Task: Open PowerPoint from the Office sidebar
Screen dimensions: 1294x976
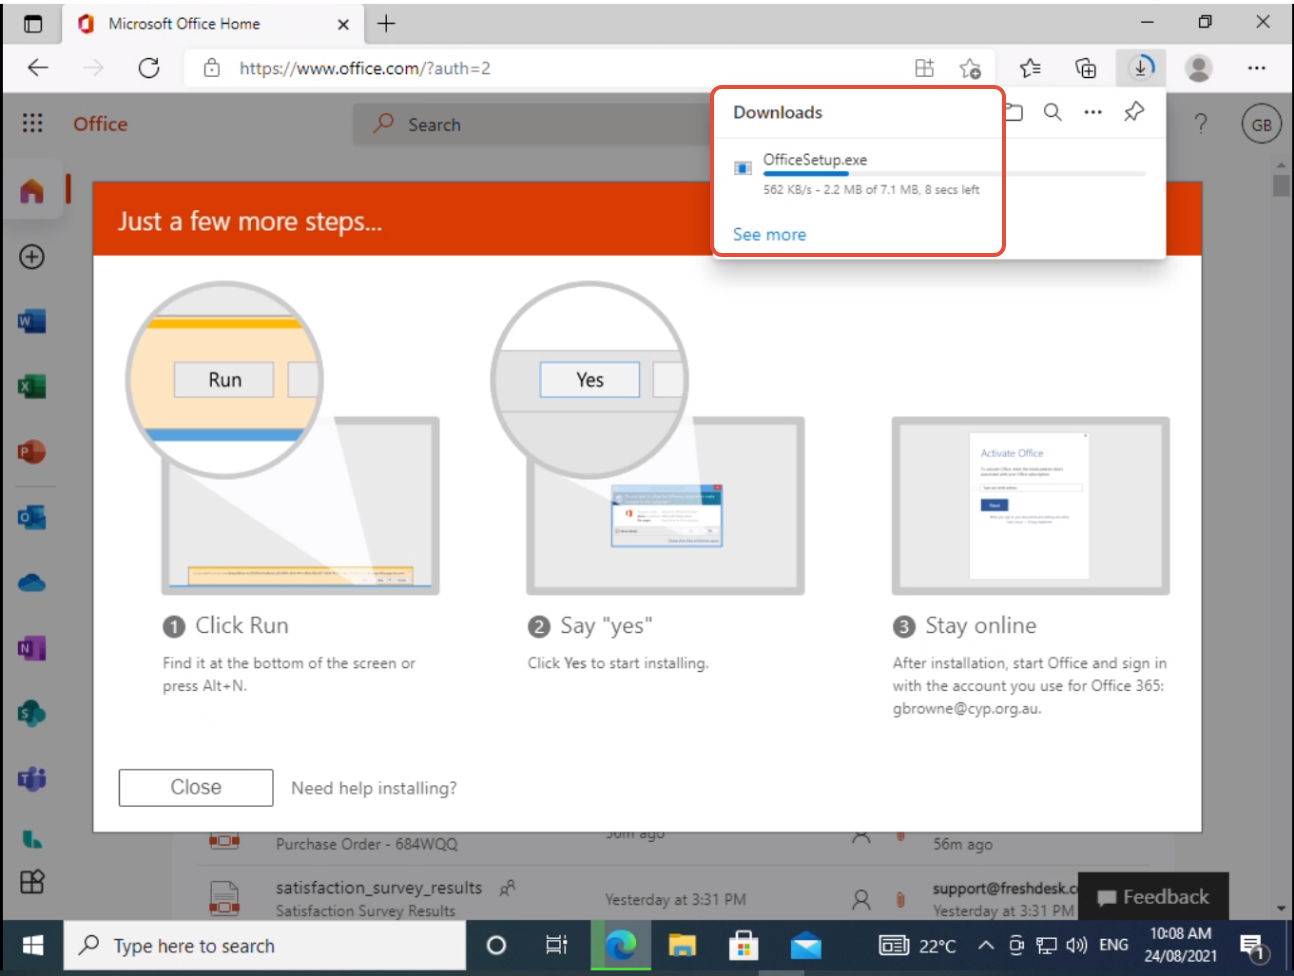Action: click(x=32, y=452)
